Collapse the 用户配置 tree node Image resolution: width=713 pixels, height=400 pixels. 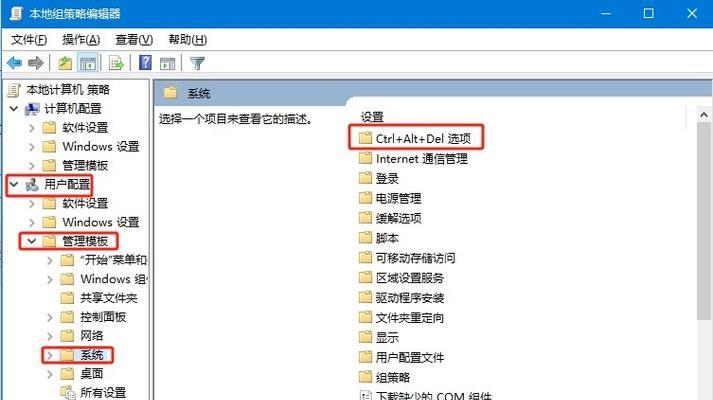click(x=14, y=185)
